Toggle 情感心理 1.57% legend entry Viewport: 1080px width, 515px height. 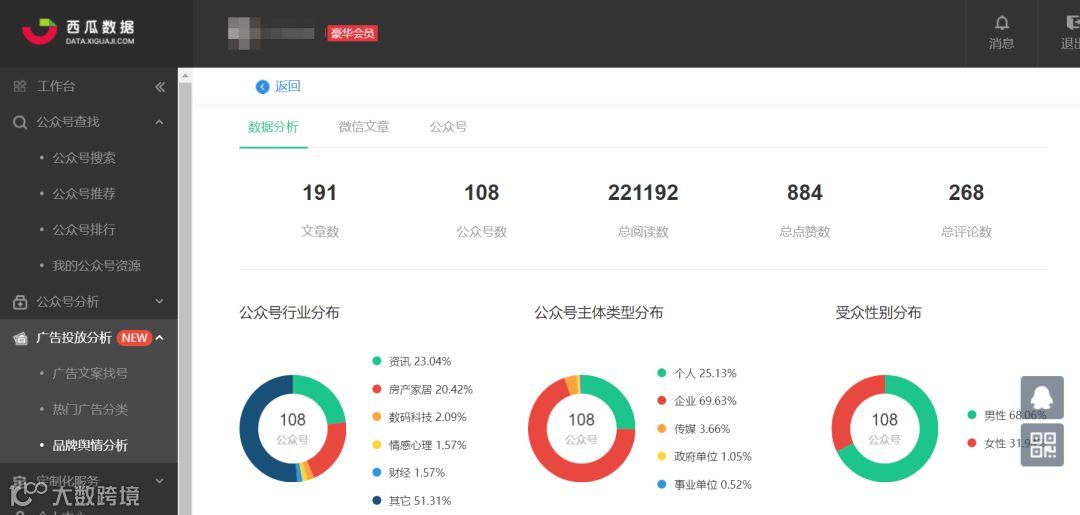419,445
